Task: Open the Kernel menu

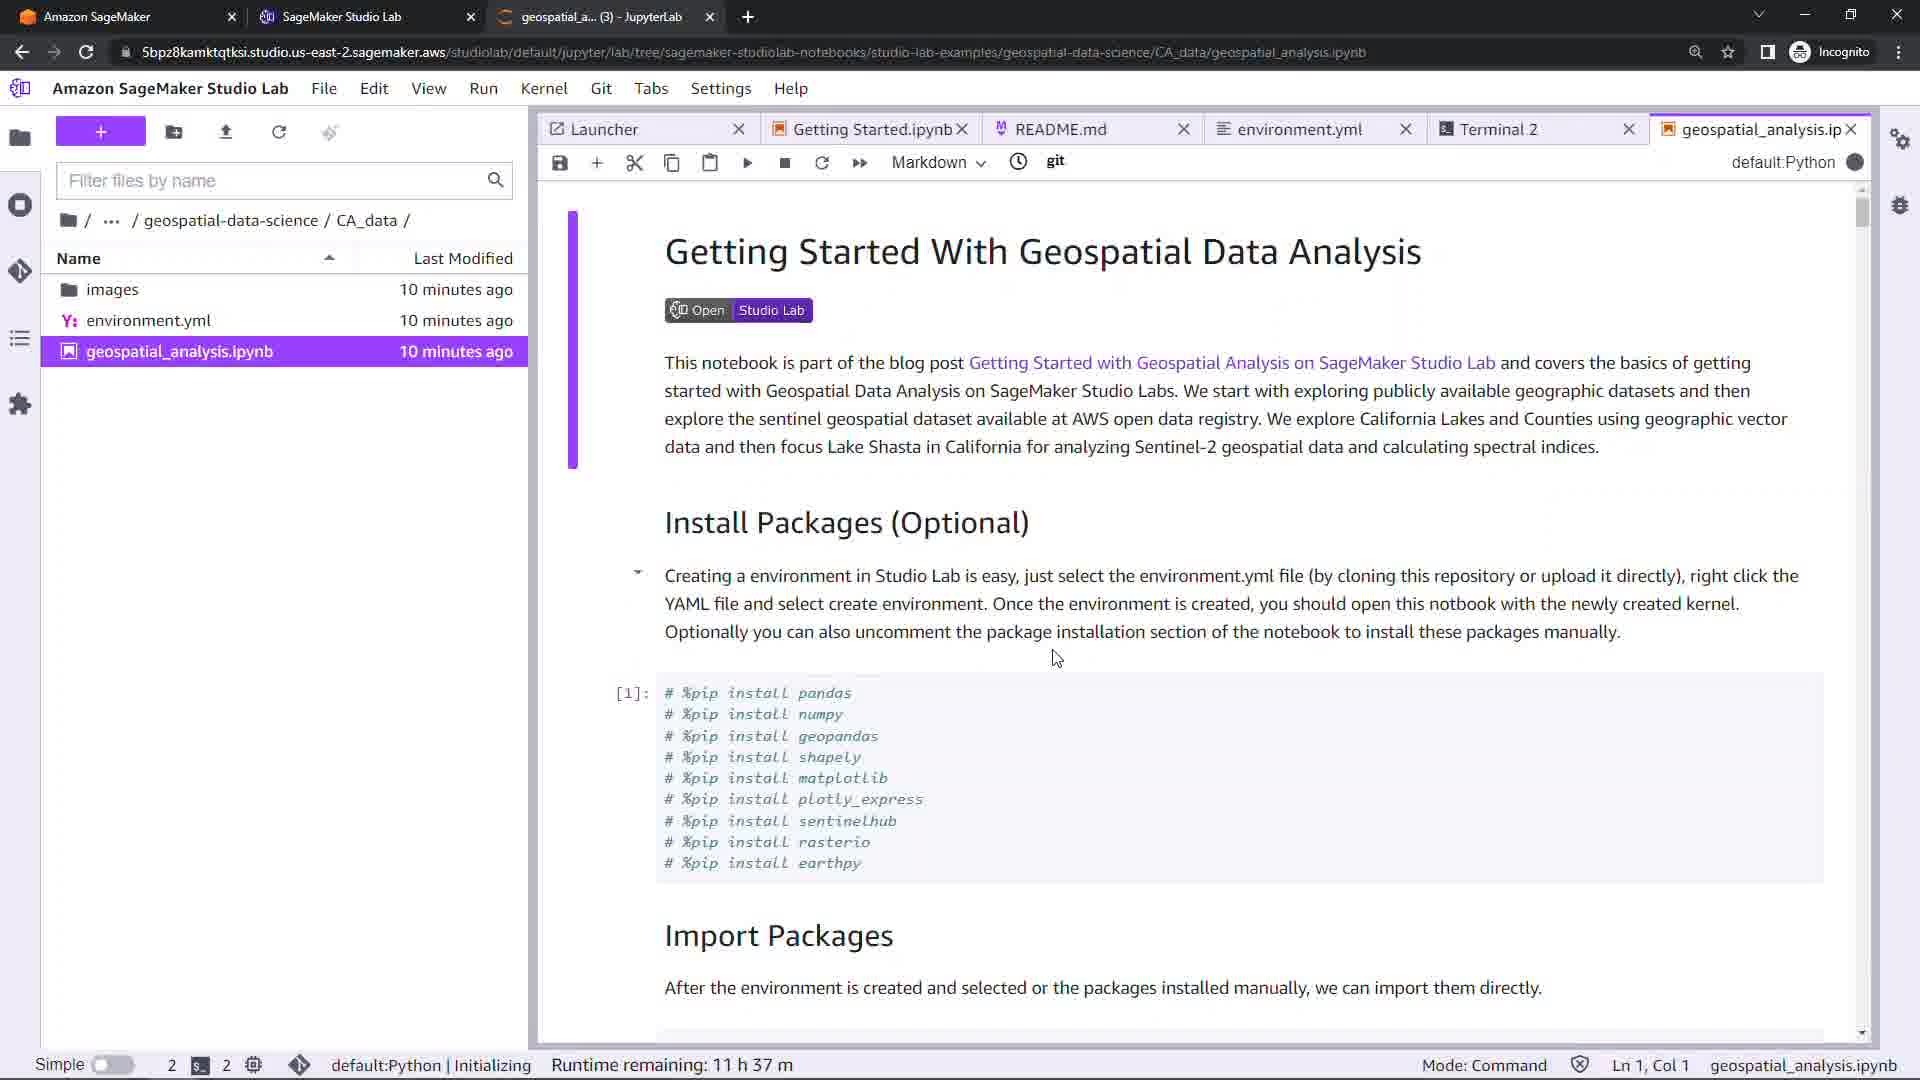Action: pyautogui.click(x=543, y=88)
